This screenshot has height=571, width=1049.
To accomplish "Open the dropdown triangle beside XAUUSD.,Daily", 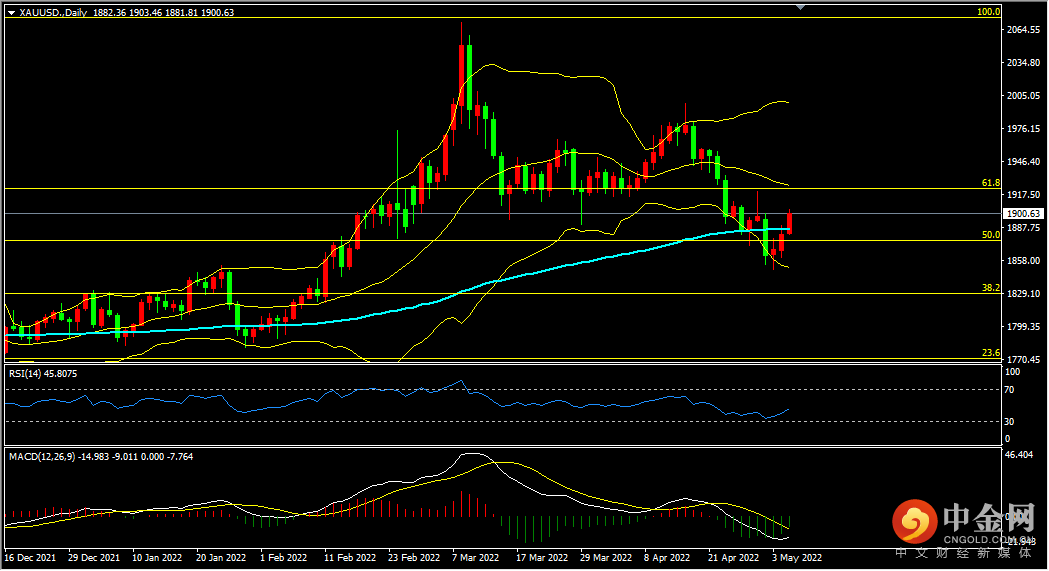I will 11,12.
